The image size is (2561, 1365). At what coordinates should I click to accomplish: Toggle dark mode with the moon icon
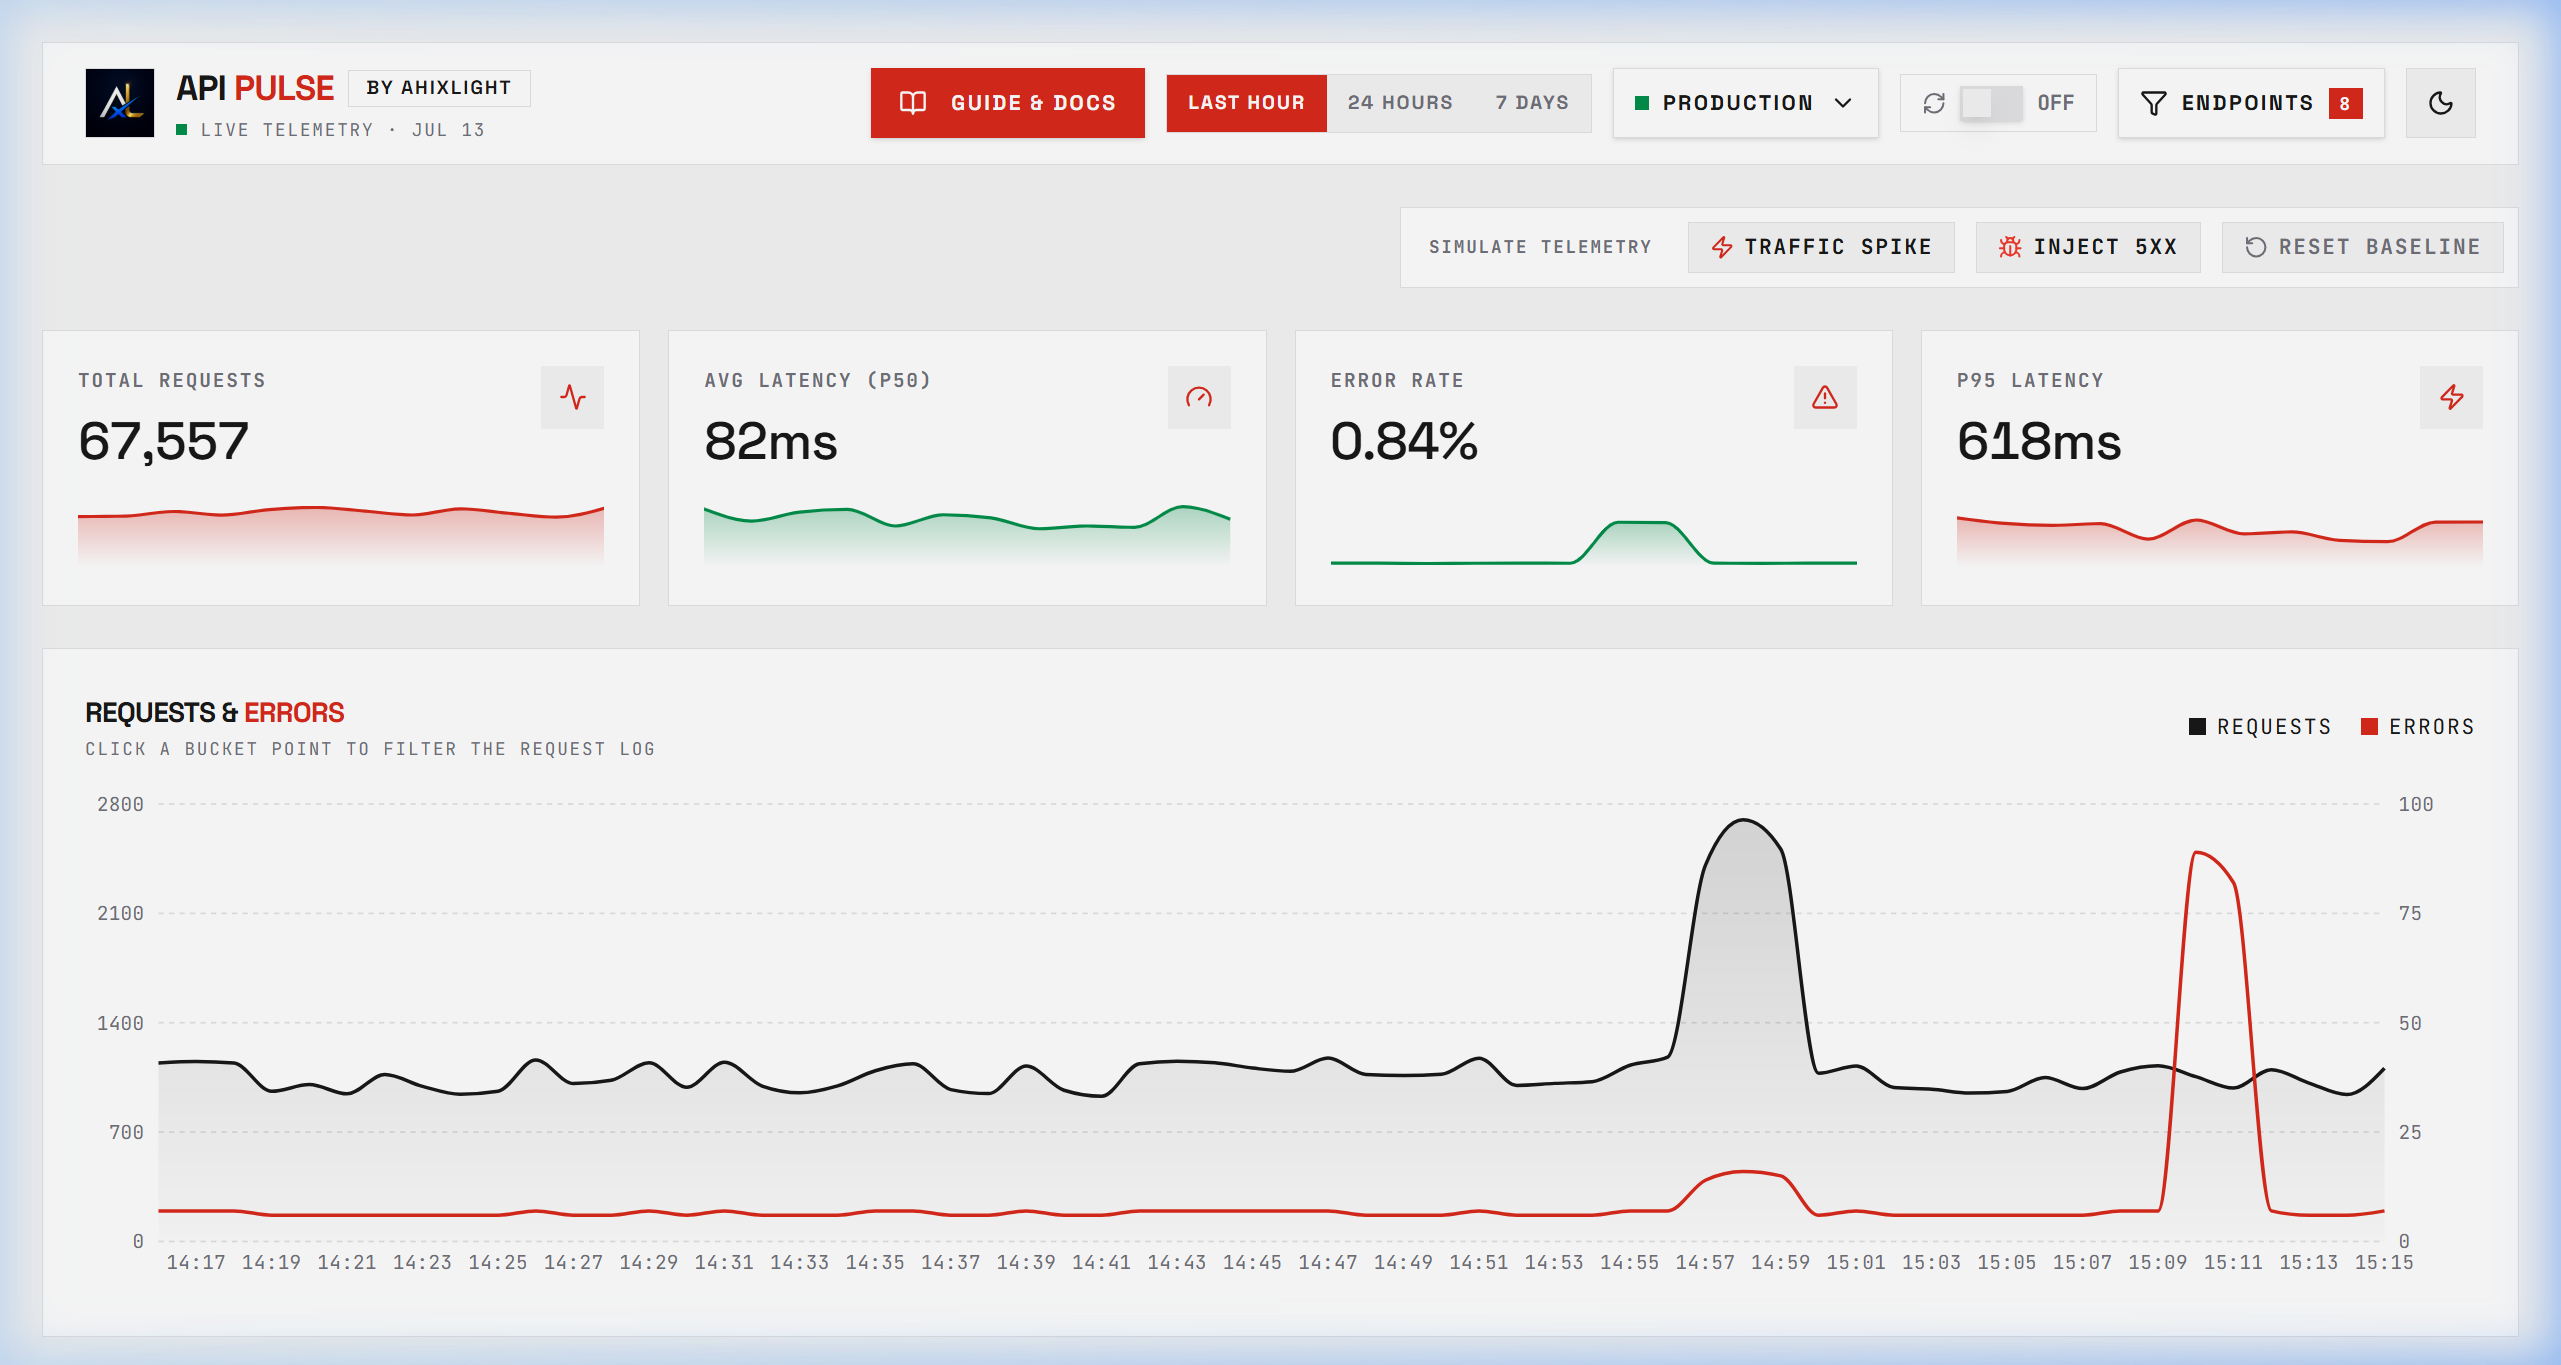point(2440,103)
